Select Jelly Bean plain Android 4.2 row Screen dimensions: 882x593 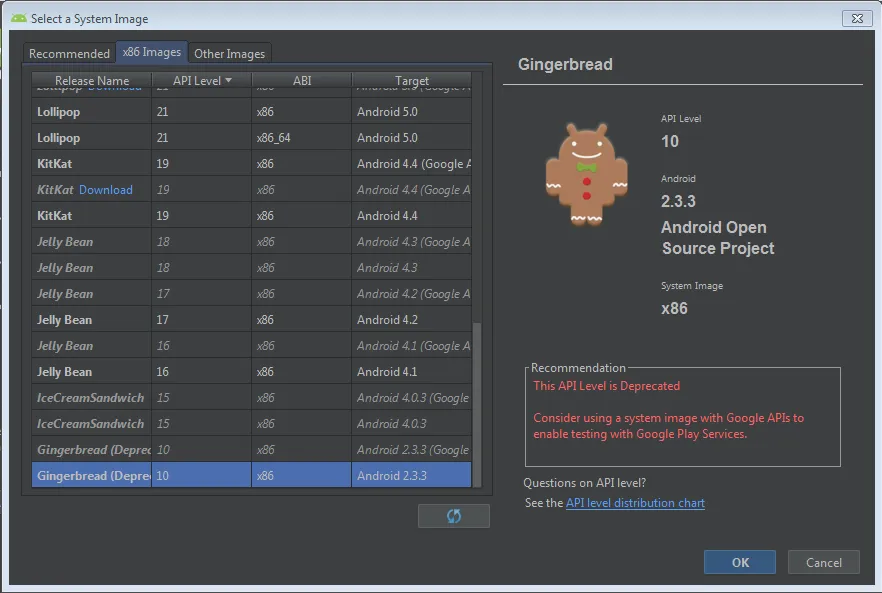coord(251,320)
